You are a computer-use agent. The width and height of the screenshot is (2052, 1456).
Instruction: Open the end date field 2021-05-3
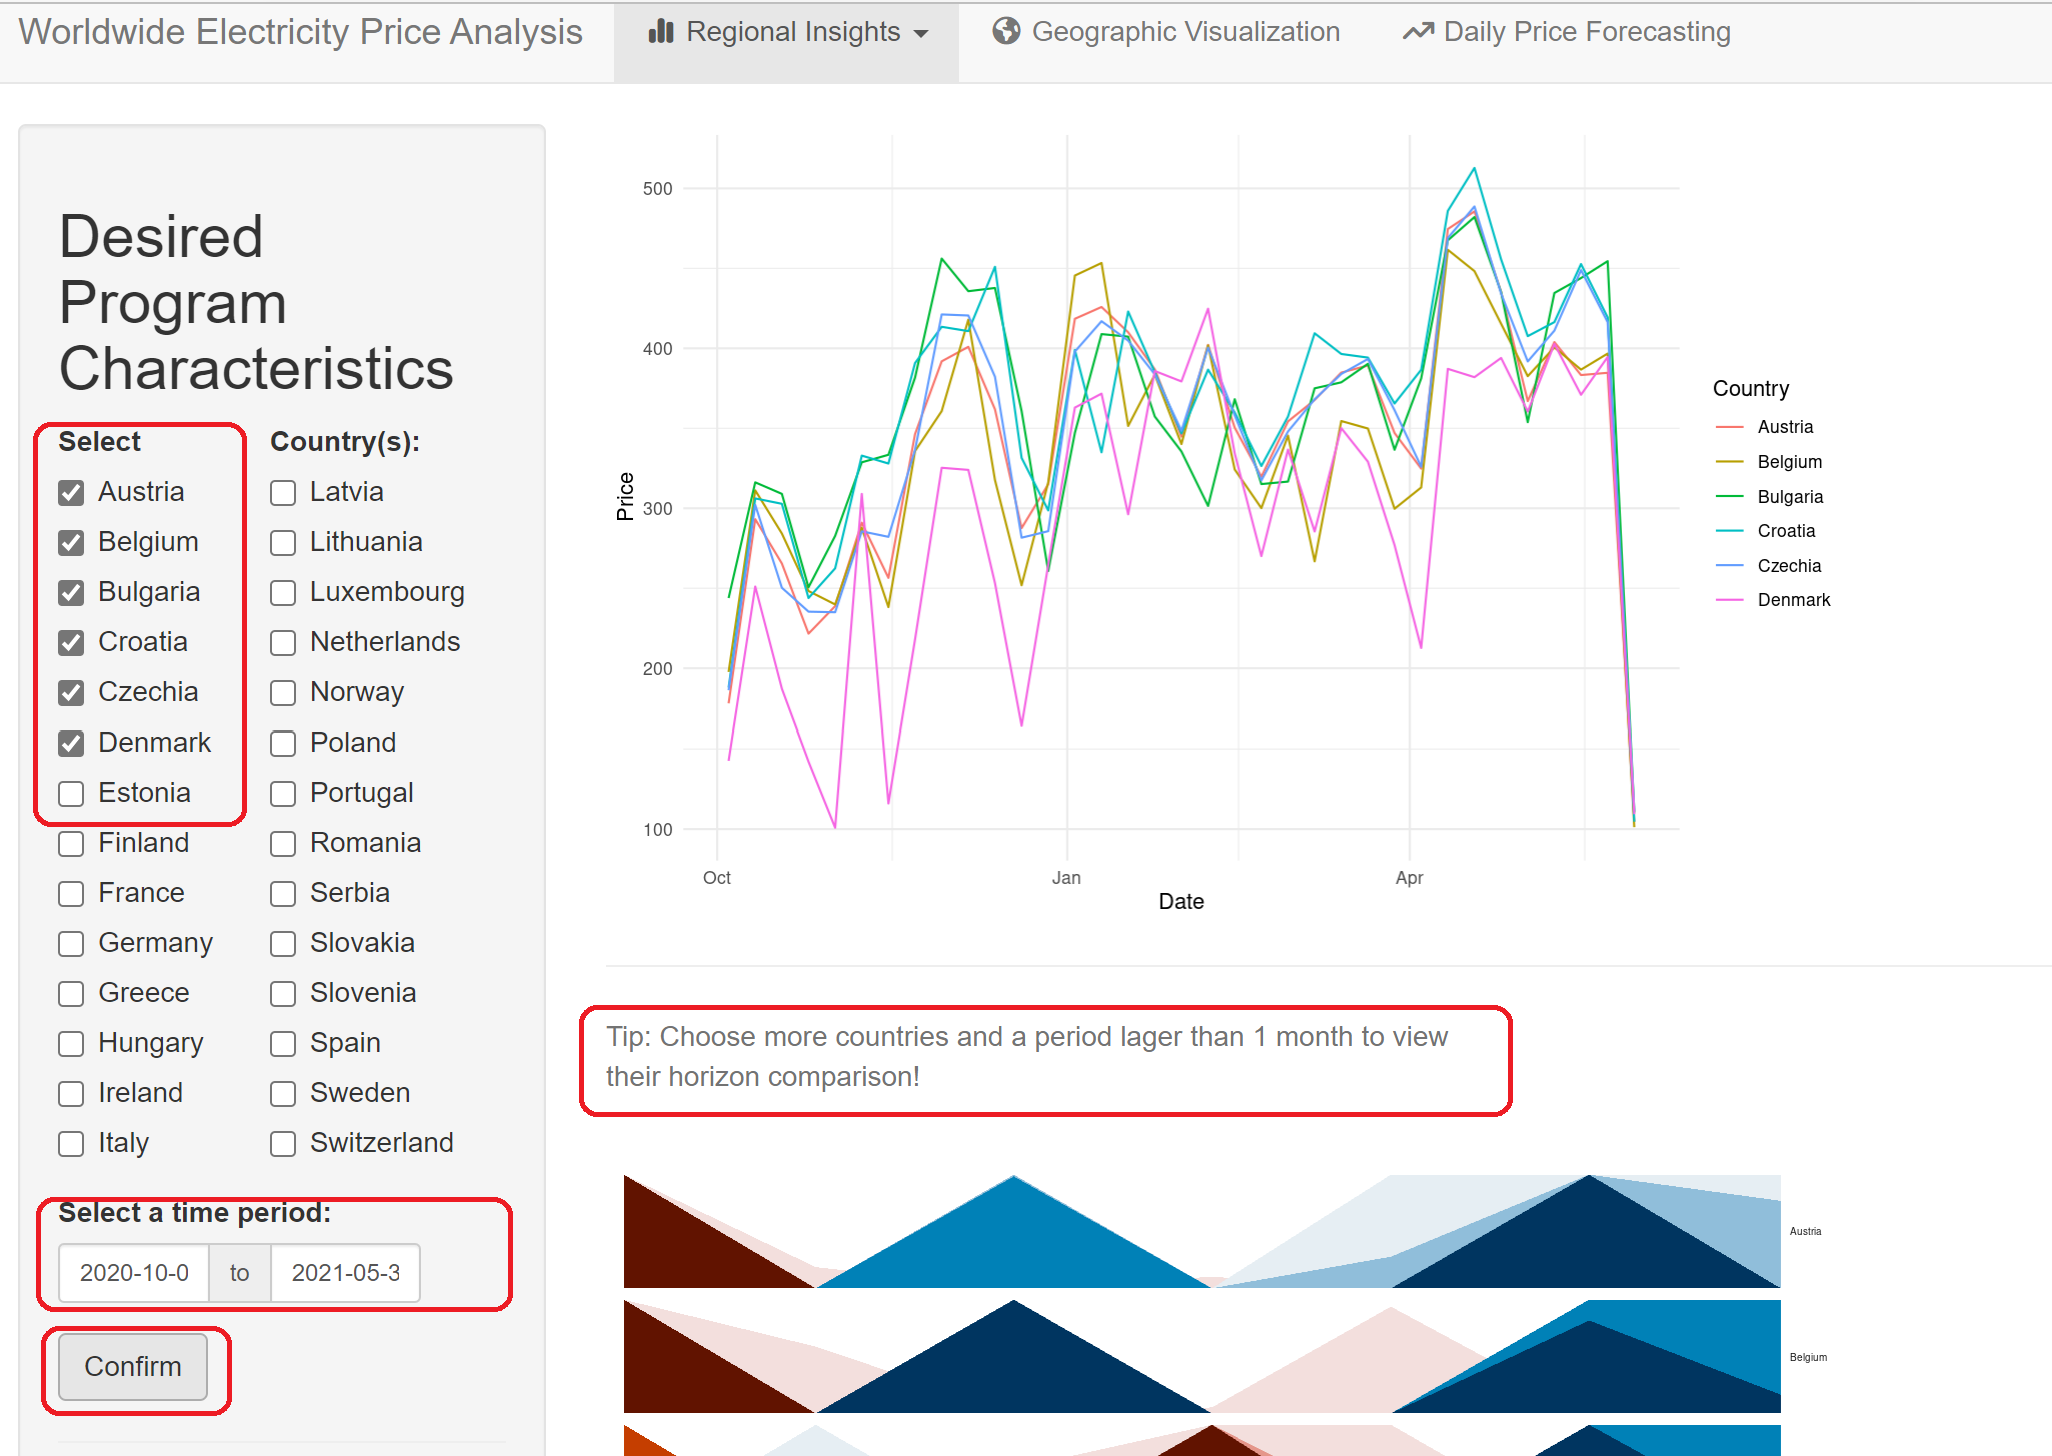pos(345,1273)
